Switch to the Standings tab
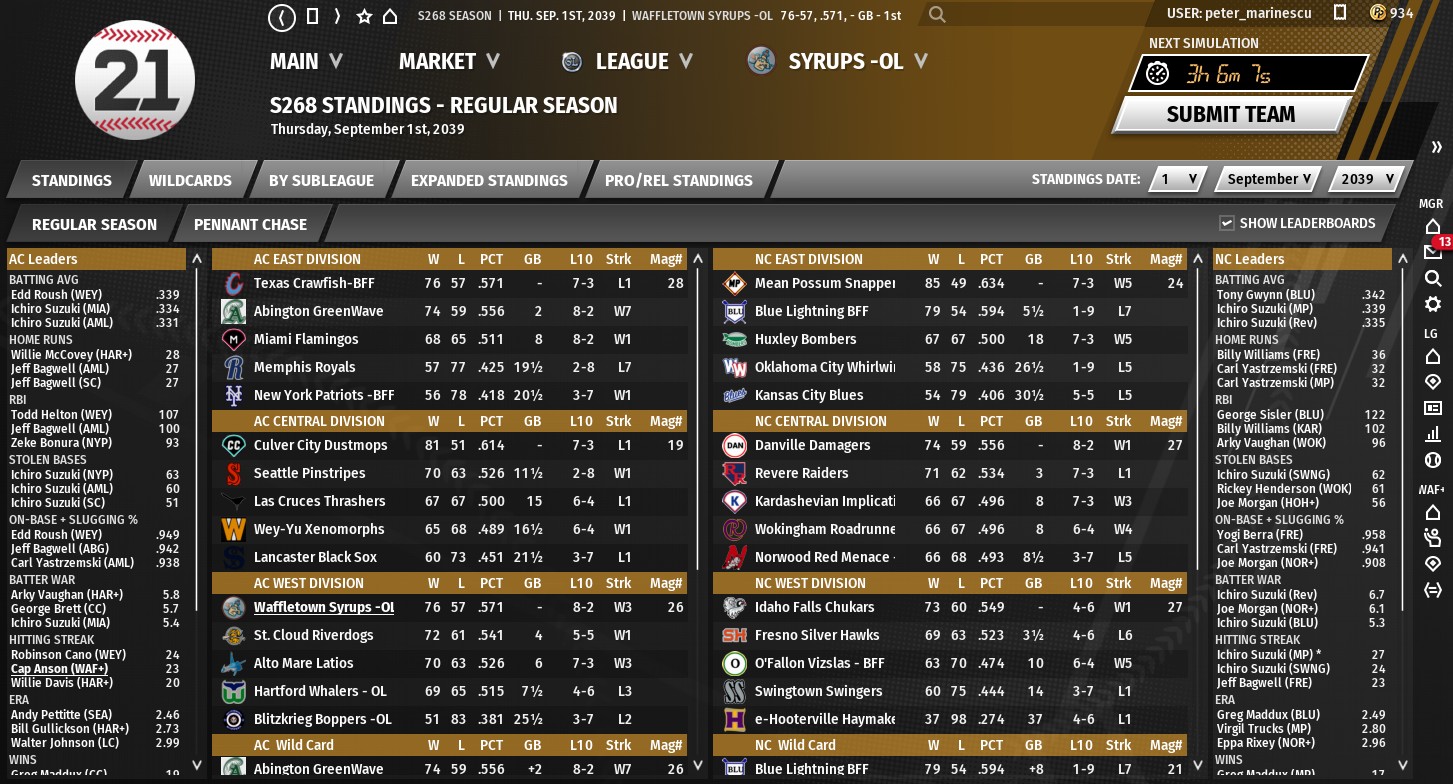1453x784 pixels. pos(72,180)
